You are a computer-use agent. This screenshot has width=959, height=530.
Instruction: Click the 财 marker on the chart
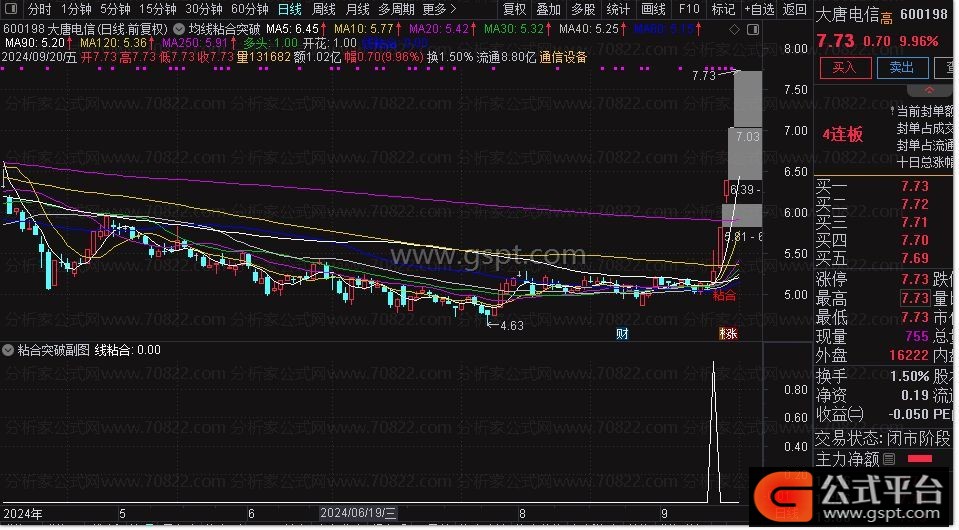click(x=621, y=334)
